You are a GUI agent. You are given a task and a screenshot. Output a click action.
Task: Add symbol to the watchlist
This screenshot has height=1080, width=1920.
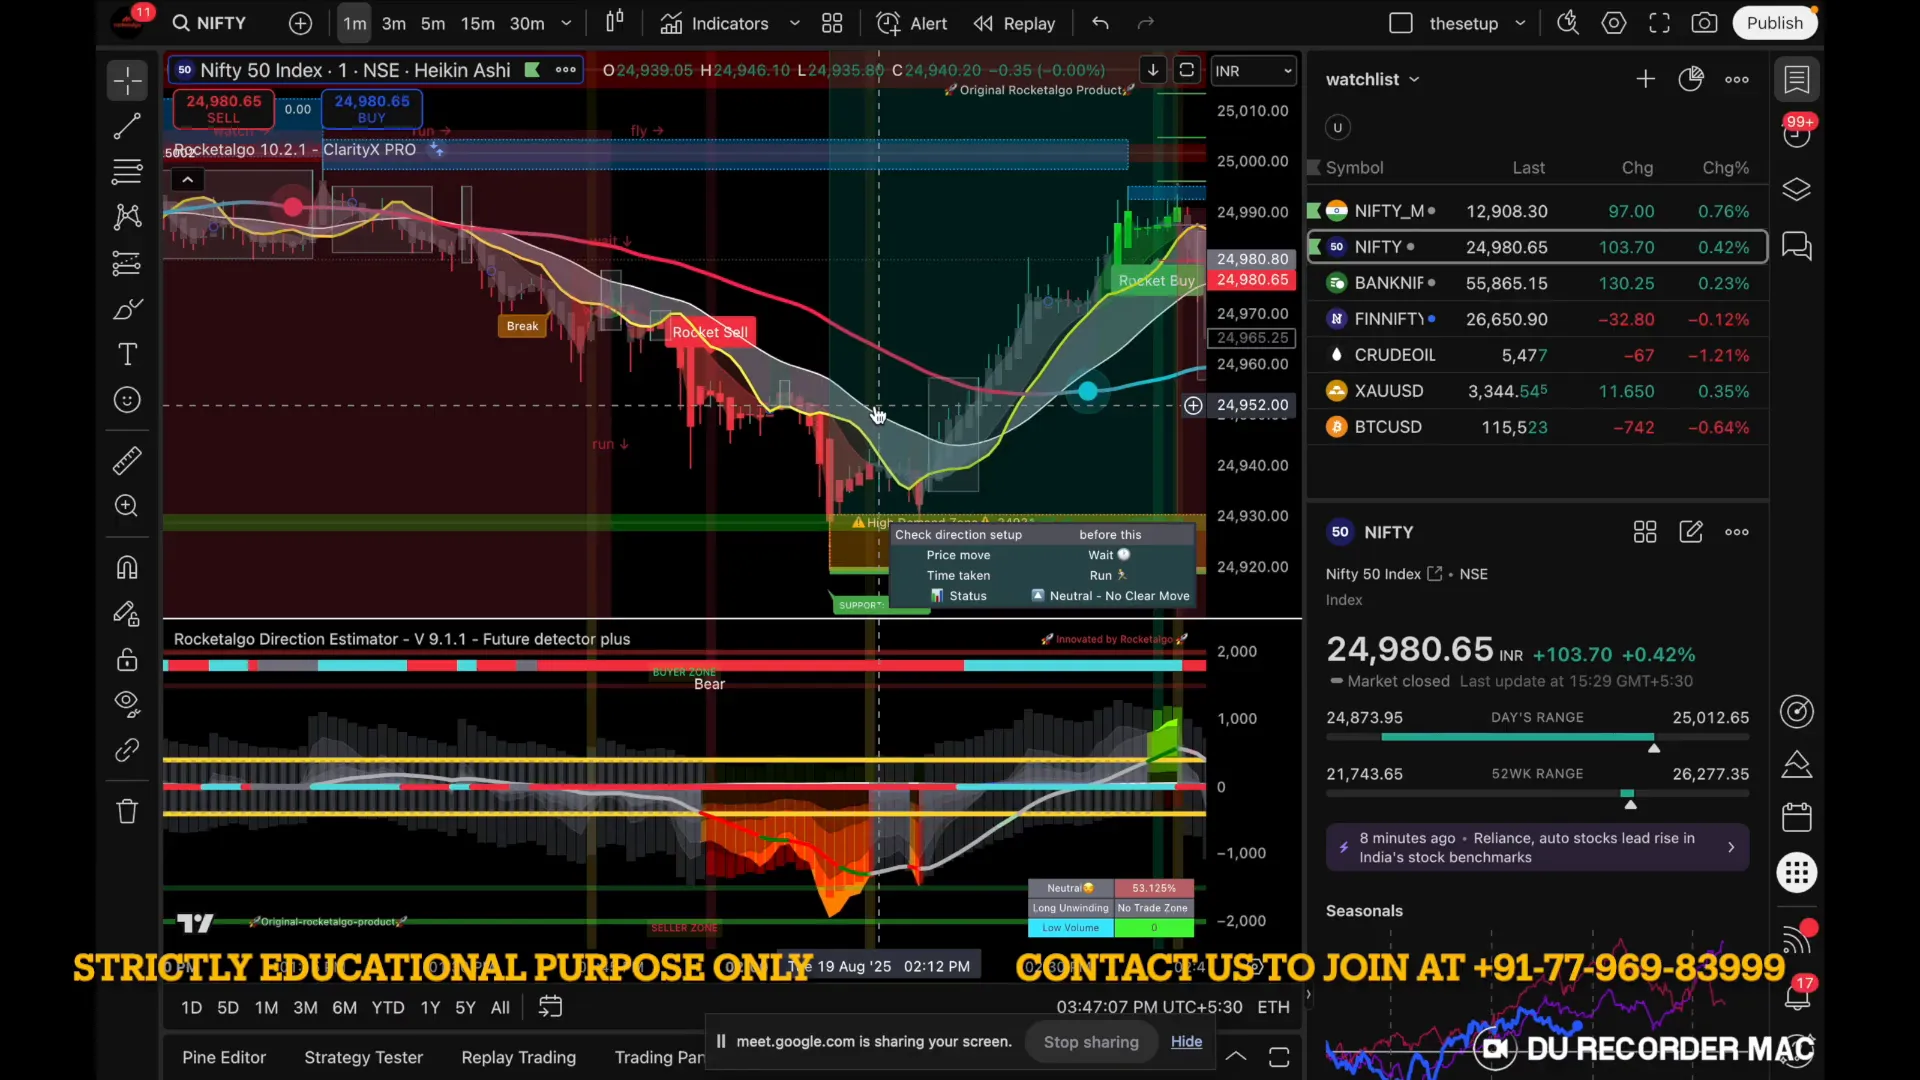pos(1645,79)
